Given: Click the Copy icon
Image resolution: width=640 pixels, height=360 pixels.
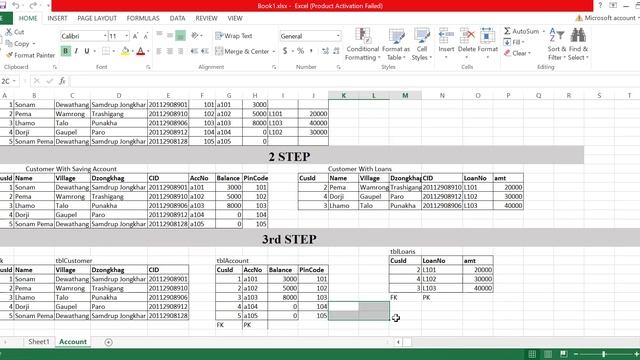Looking at the screenshot, I should [9, 43].
